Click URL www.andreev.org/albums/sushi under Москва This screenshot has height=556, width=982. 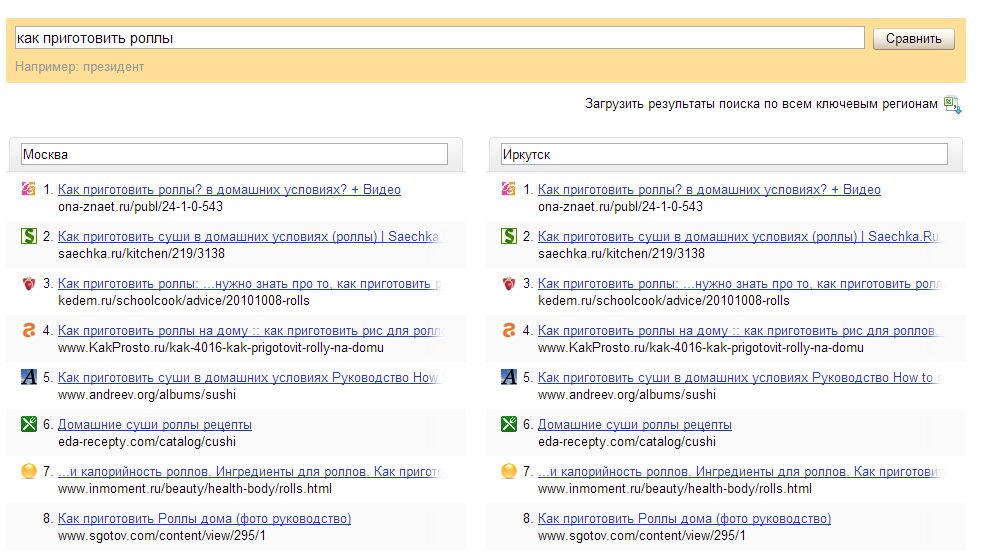147,394
